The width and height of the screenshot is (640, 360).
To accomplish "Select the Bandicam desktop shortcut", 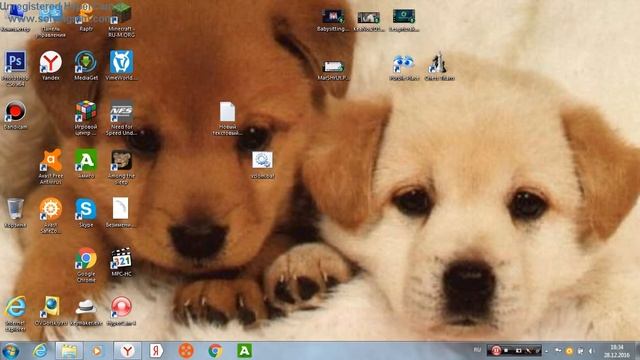I will (x=15, y=115).
